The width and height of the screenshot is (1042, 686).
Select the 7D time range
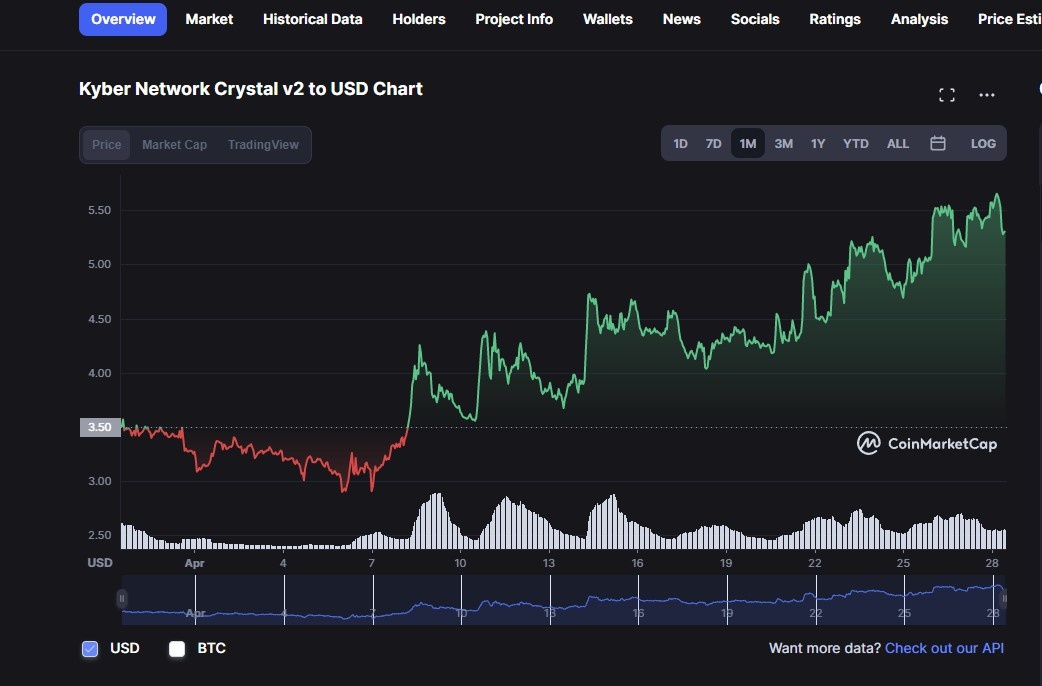(x=713, y=143)
